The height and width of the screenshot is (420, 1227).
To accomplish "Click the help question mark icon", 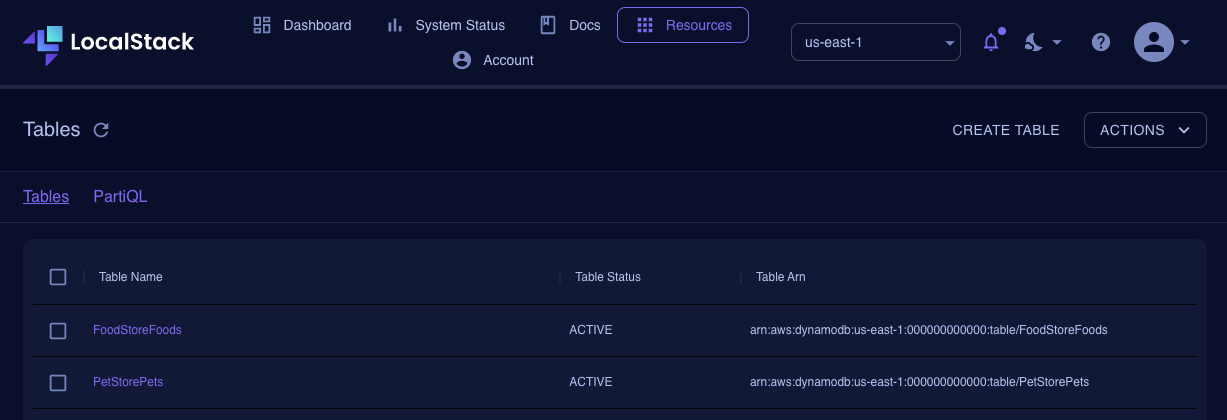I will (1101, 42).
